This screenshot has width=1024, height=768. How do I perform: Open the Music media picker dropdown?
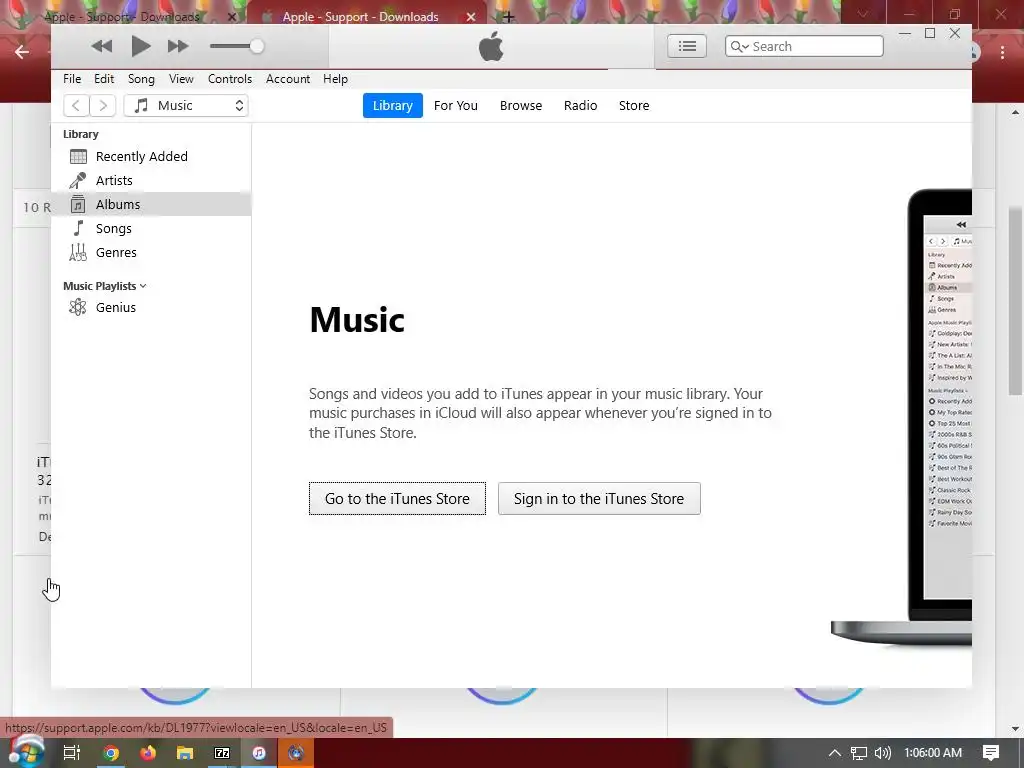tap(186, 106)
